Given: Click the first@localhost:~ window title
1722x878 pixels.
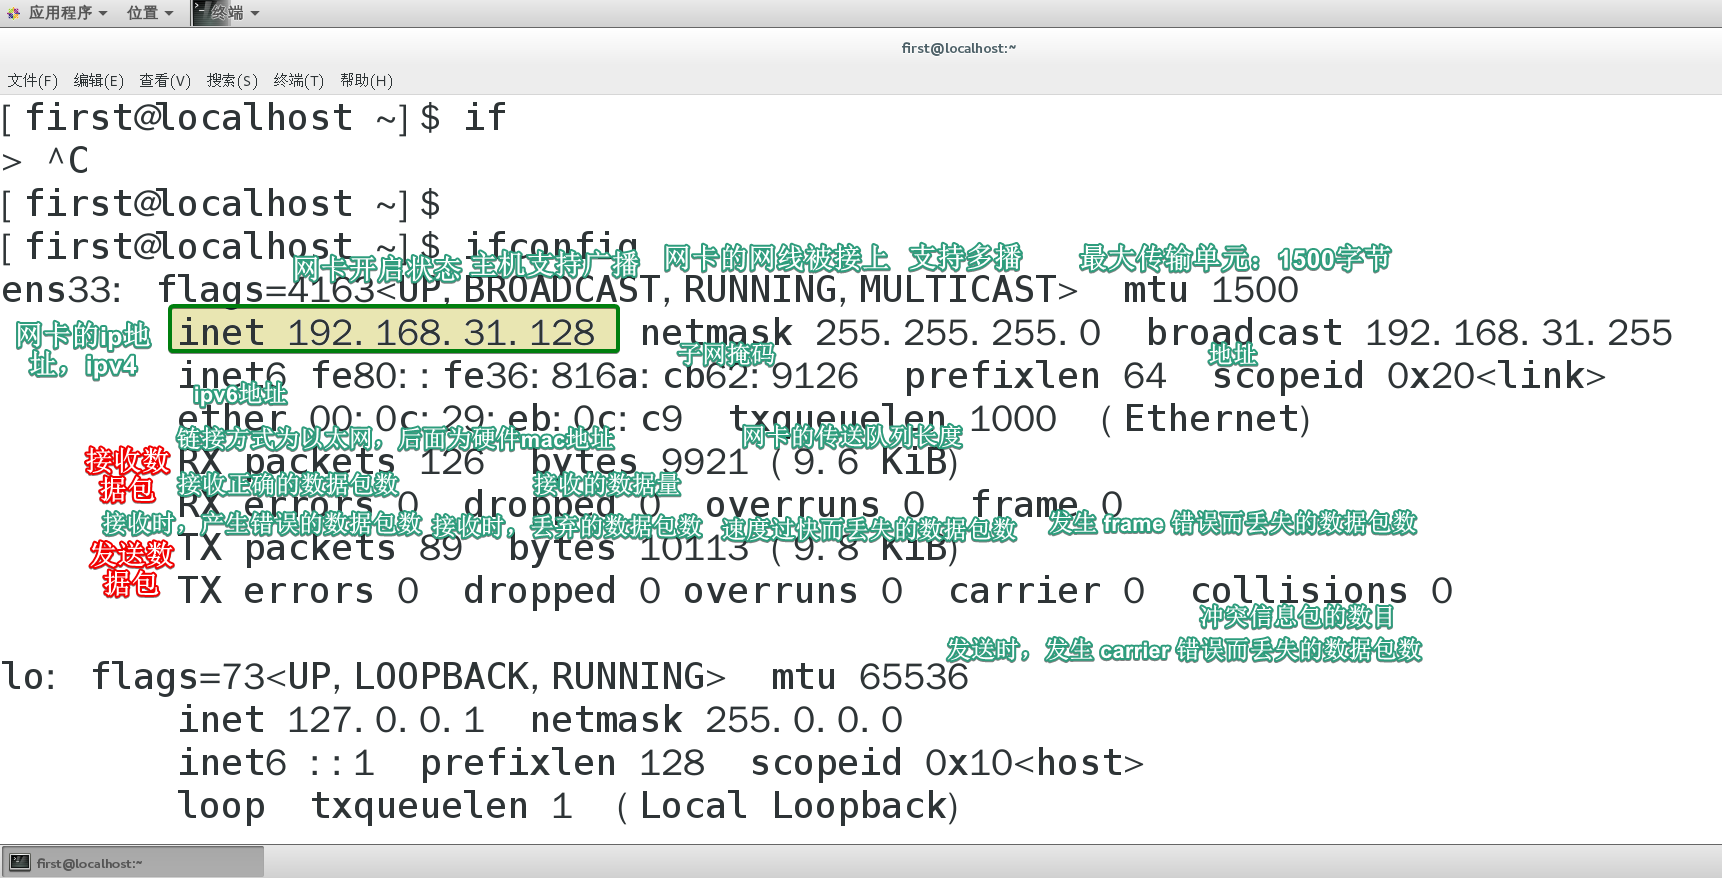Looking at the screenshot, I should pos(958,48).
